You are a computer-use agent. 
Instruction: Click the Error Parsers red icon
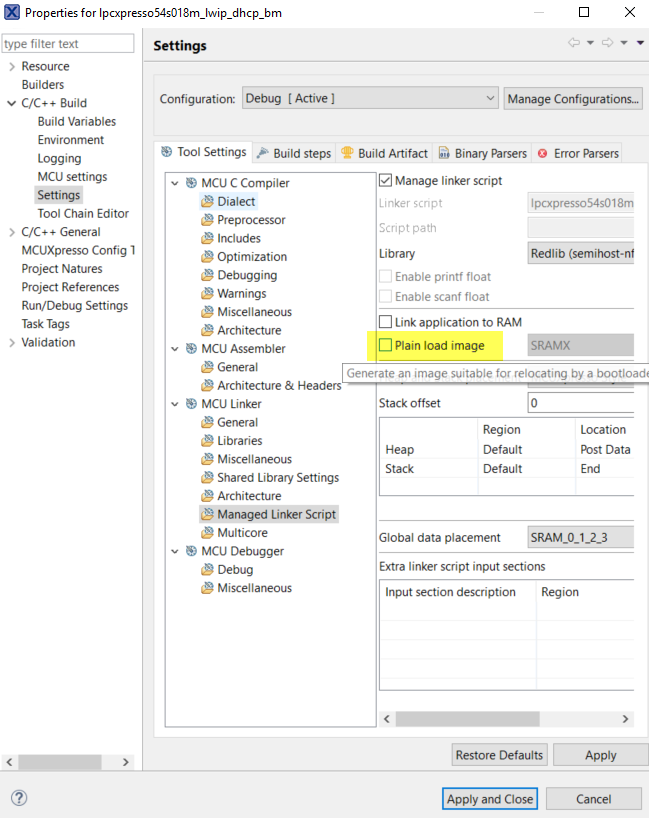point(543,153)
